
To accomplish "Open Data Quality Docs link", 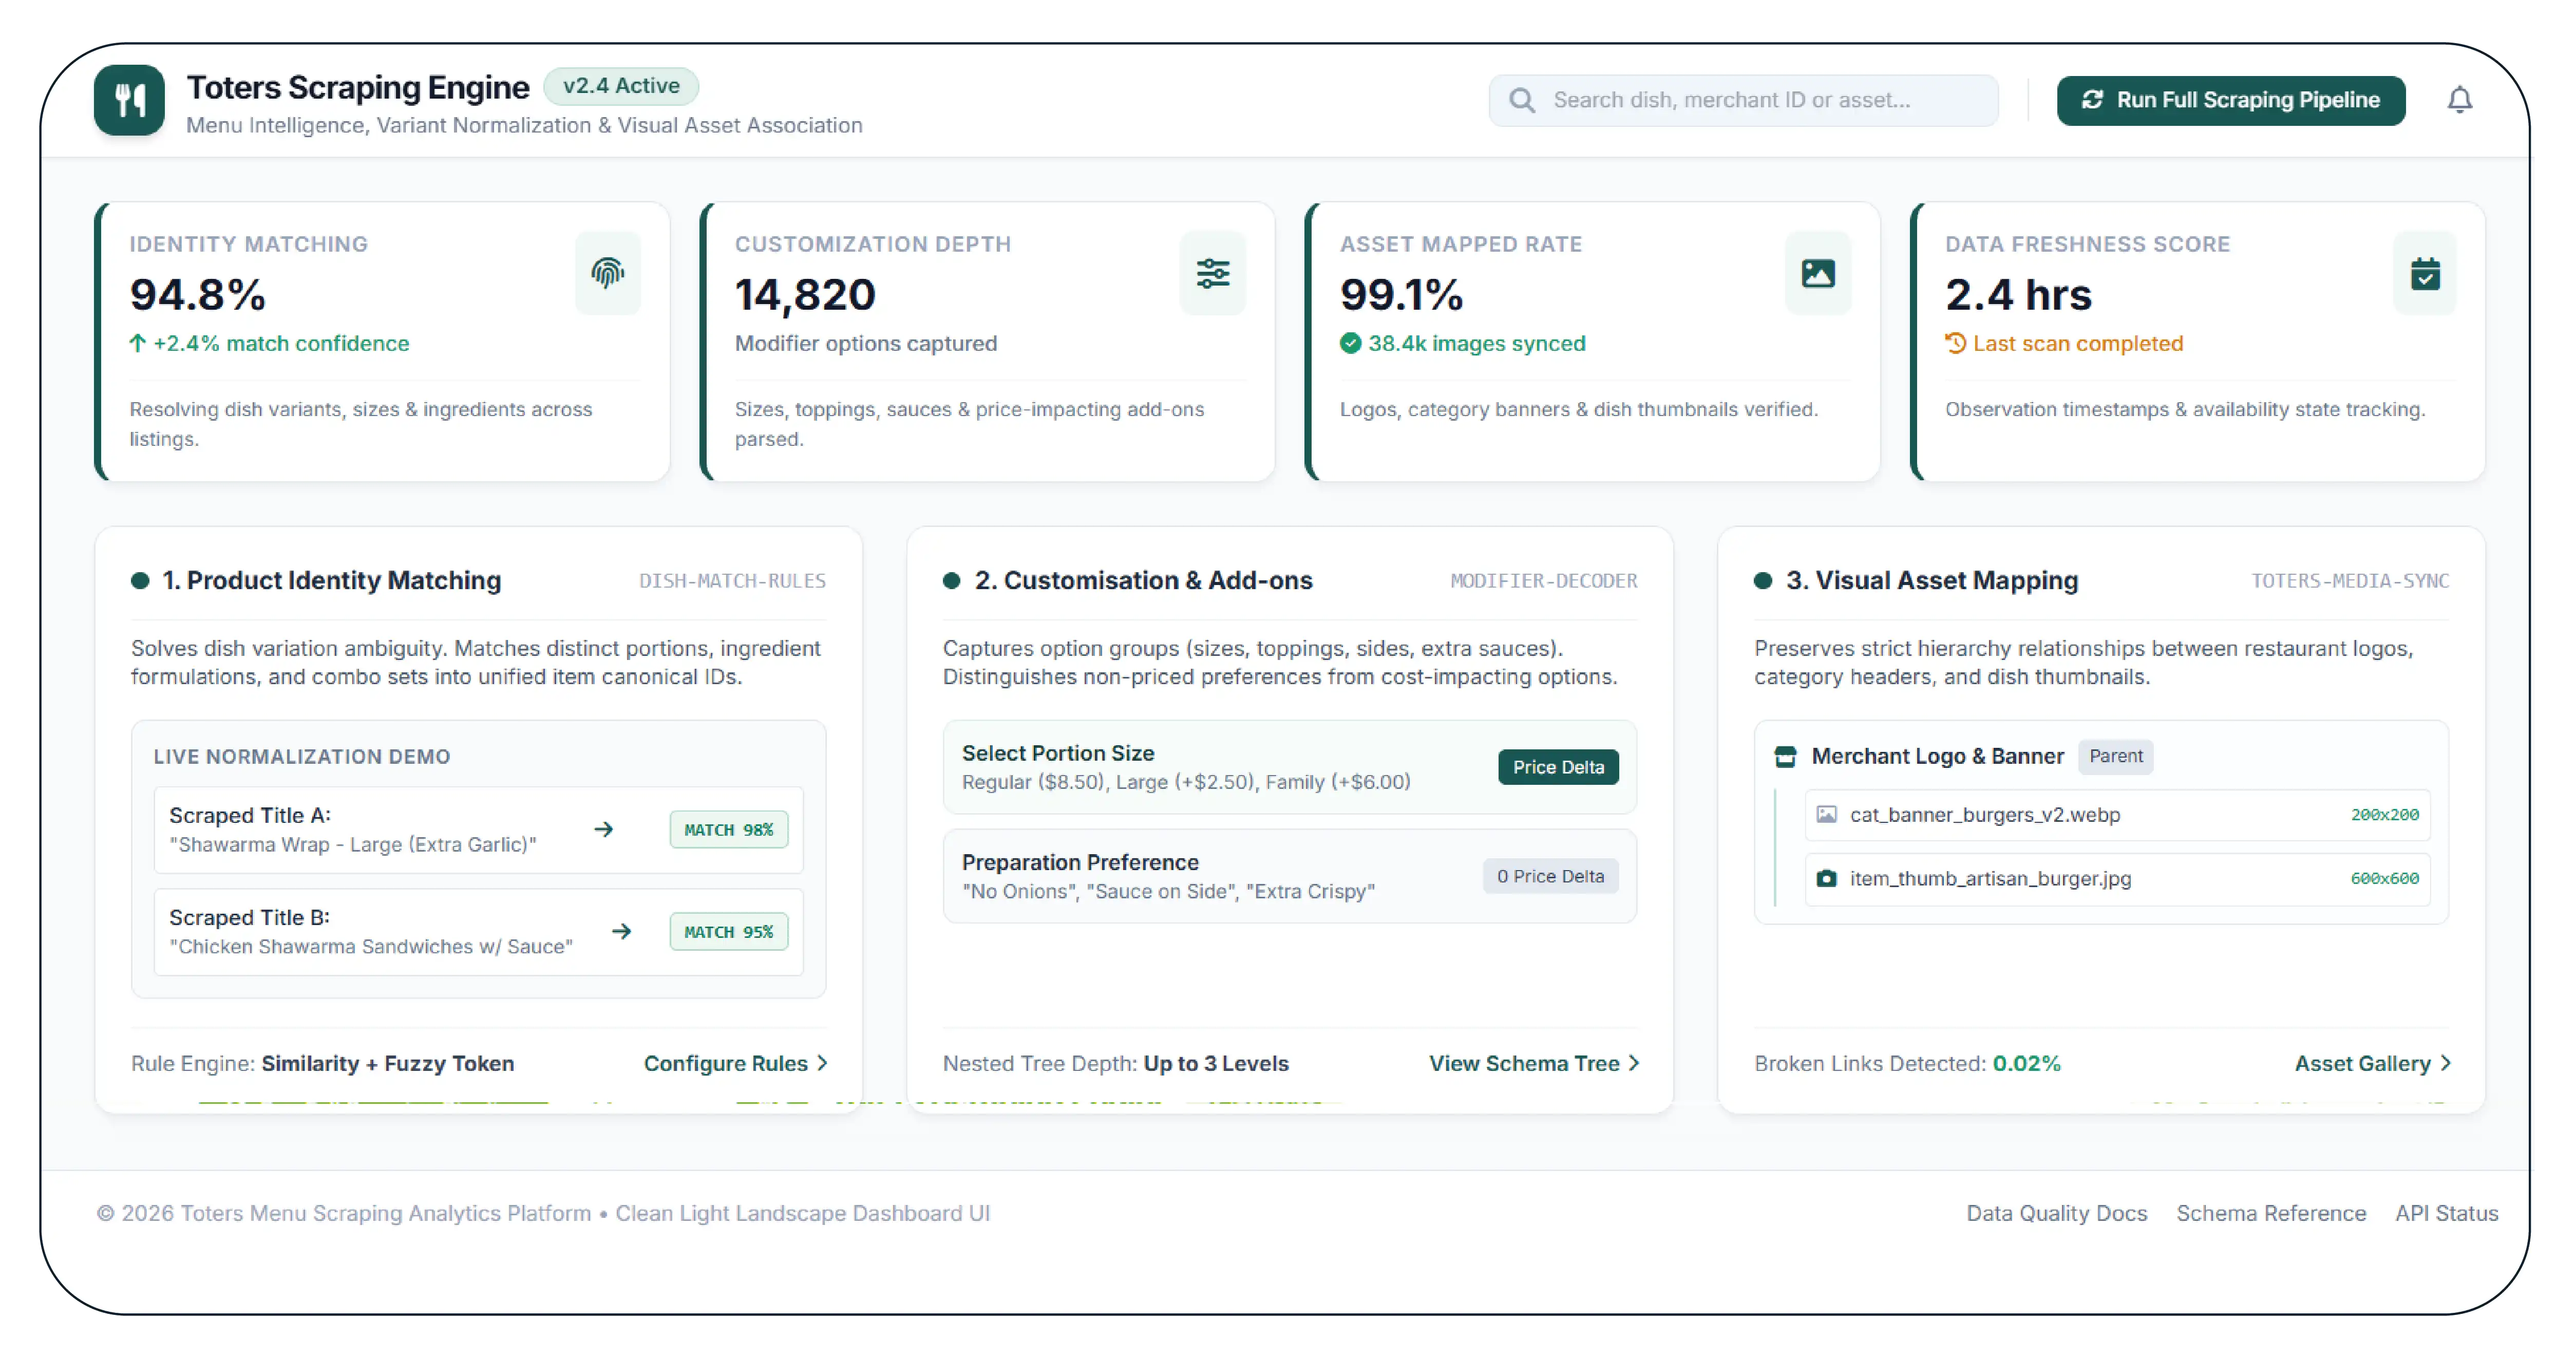I will (x=2056, y=1213).
